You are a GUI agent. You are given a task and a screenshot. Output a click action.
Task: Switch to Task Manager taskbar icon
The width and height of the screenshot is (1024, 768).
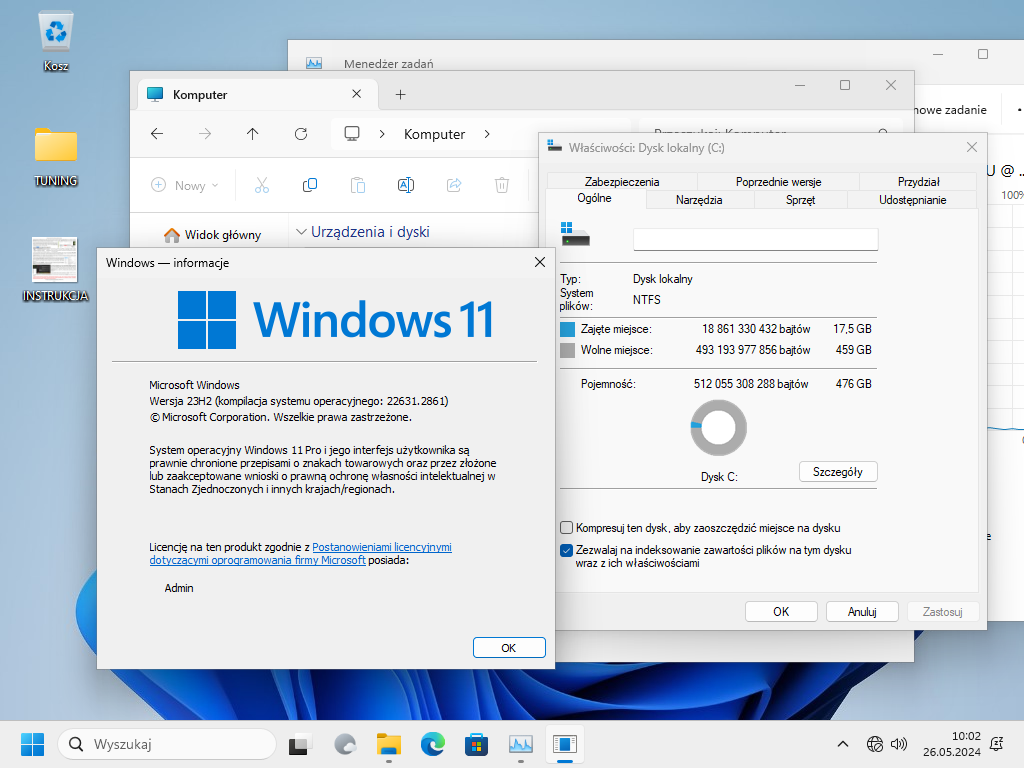point(520,744)
